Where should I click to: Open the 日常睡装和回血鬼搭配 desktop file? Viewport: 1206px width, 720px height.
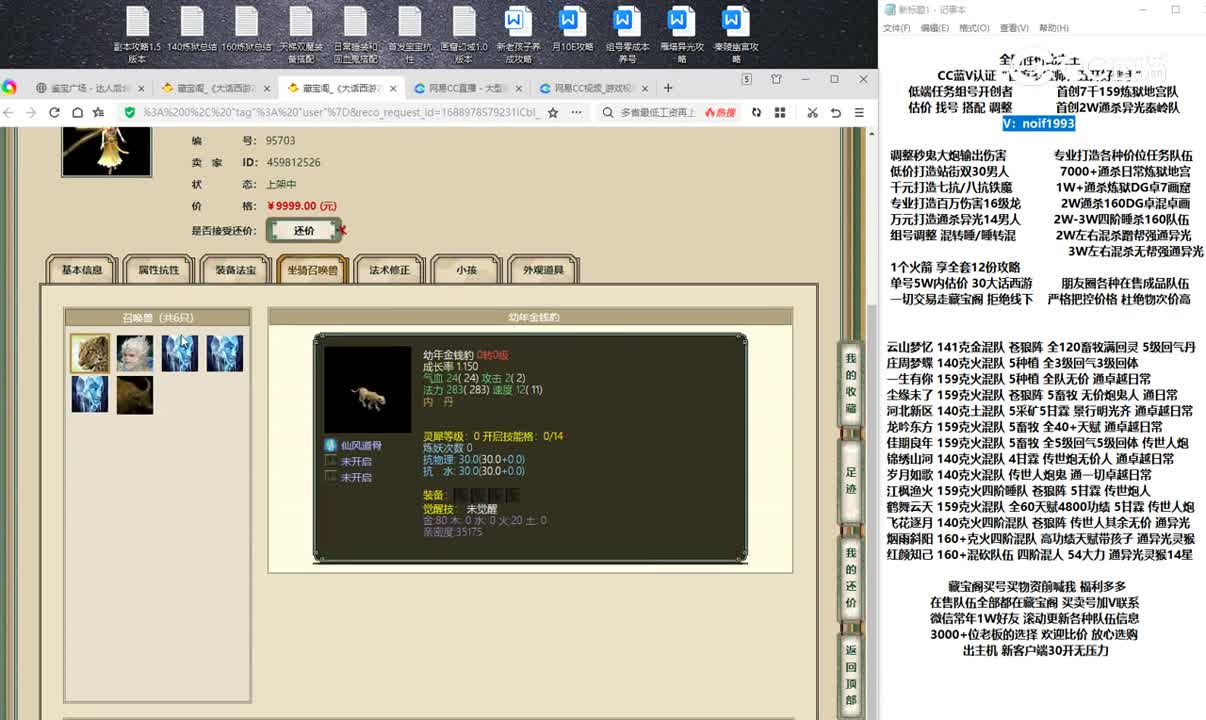tap(355, 34)
